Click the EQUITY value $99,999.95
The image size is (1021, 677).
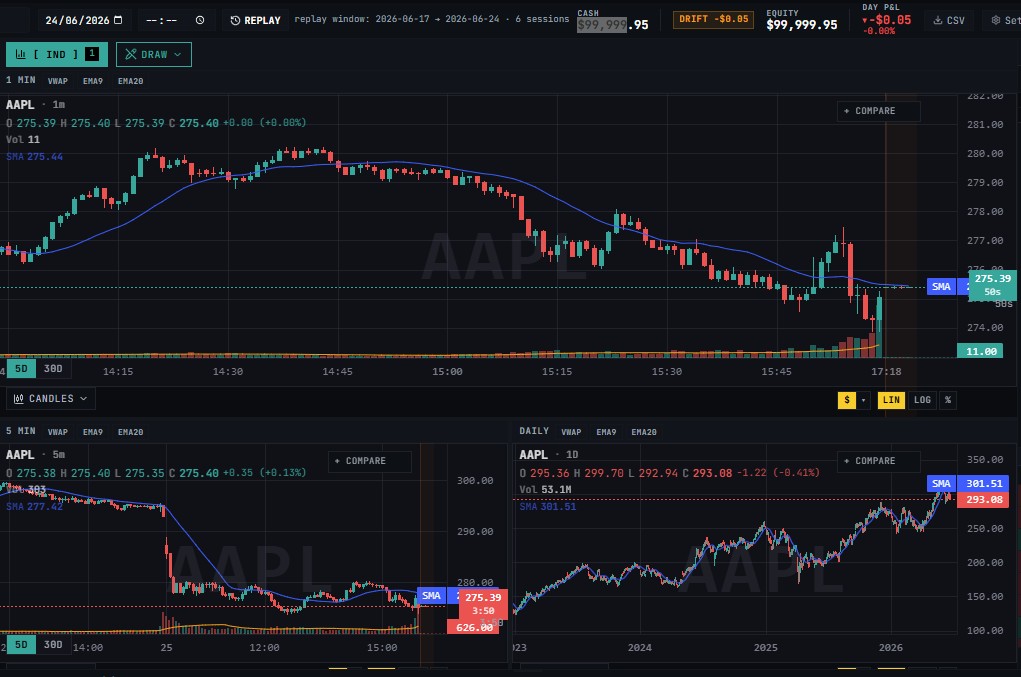tap(802, 25)
